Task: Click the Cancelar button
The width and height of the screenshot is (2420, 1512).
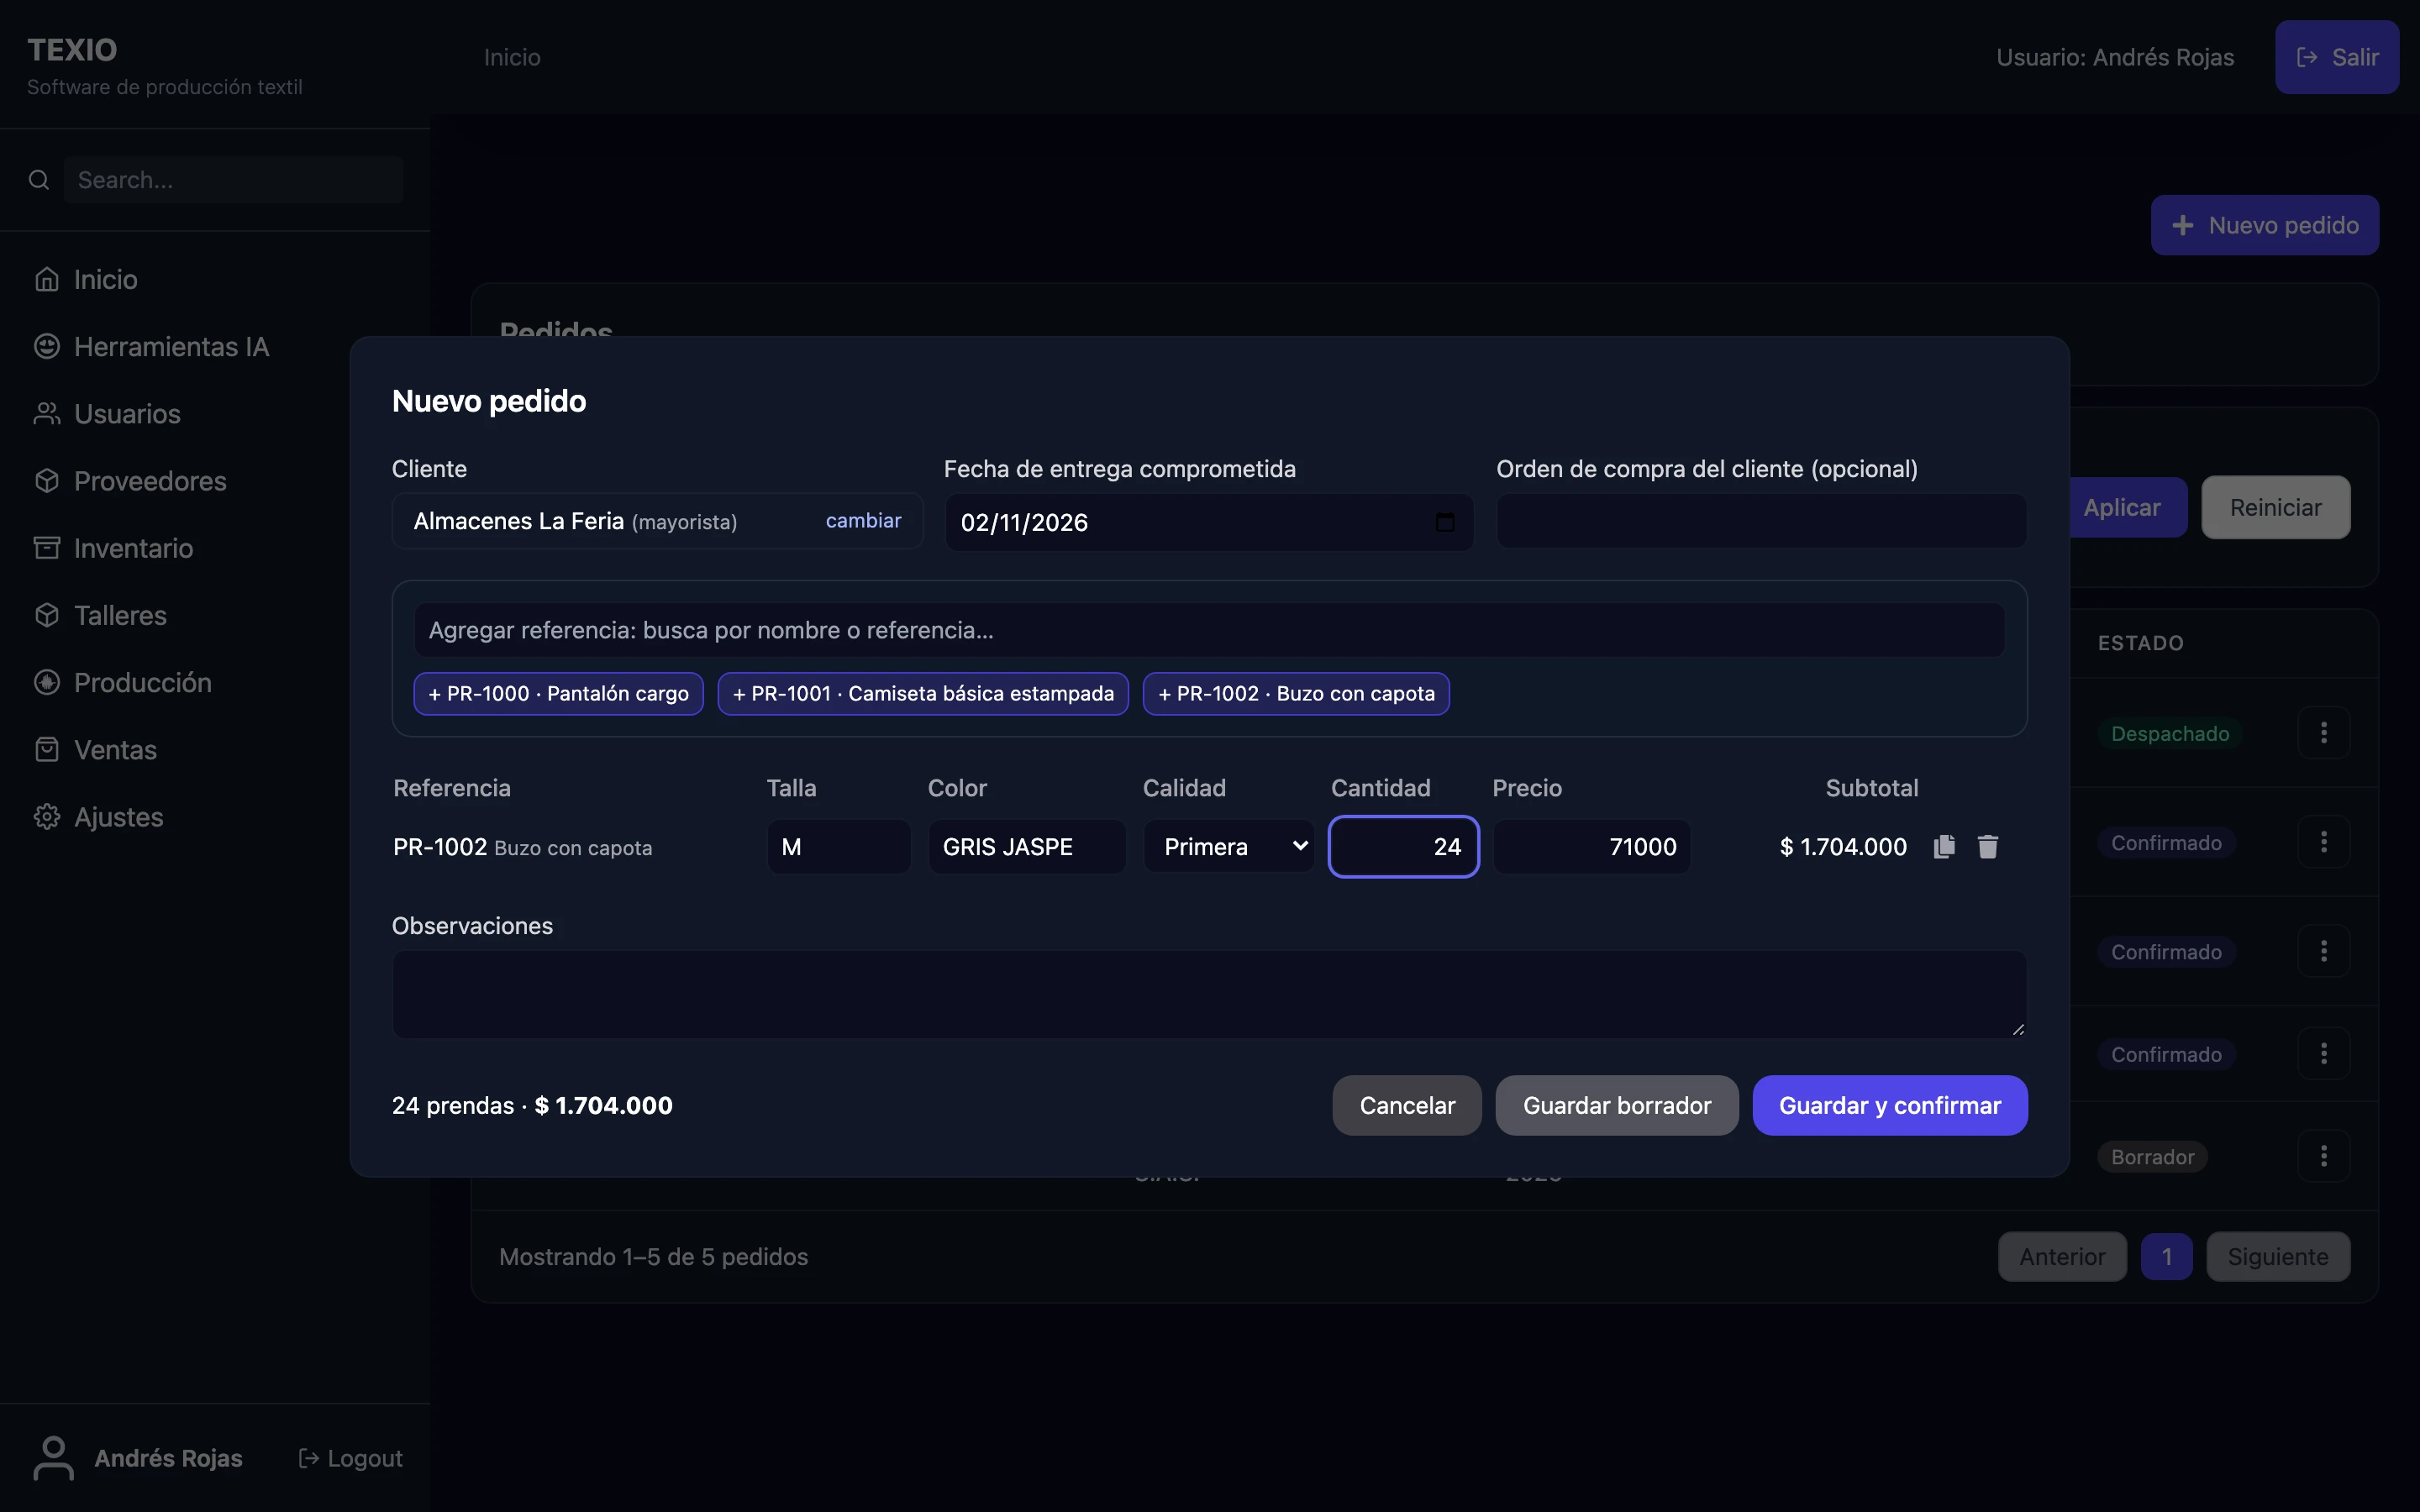Action: click(x=1406, y=1105)
